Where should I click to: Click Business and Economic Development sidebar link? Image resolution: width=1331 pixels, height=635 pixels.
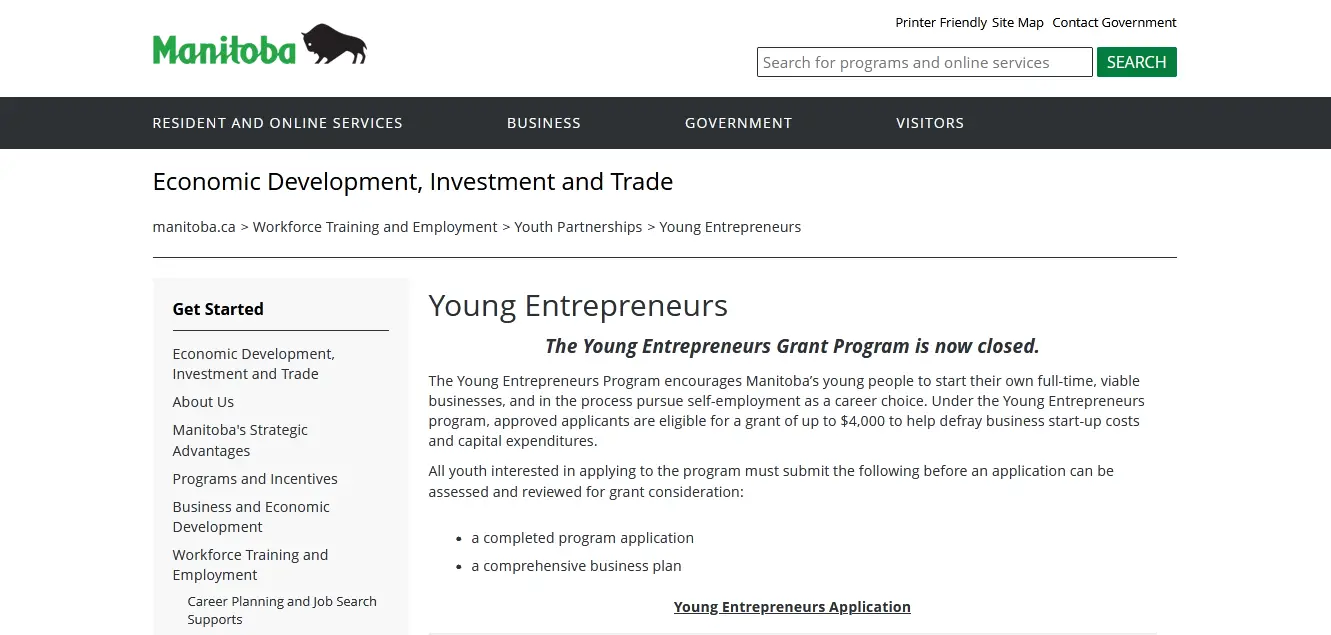coord(250,517)
